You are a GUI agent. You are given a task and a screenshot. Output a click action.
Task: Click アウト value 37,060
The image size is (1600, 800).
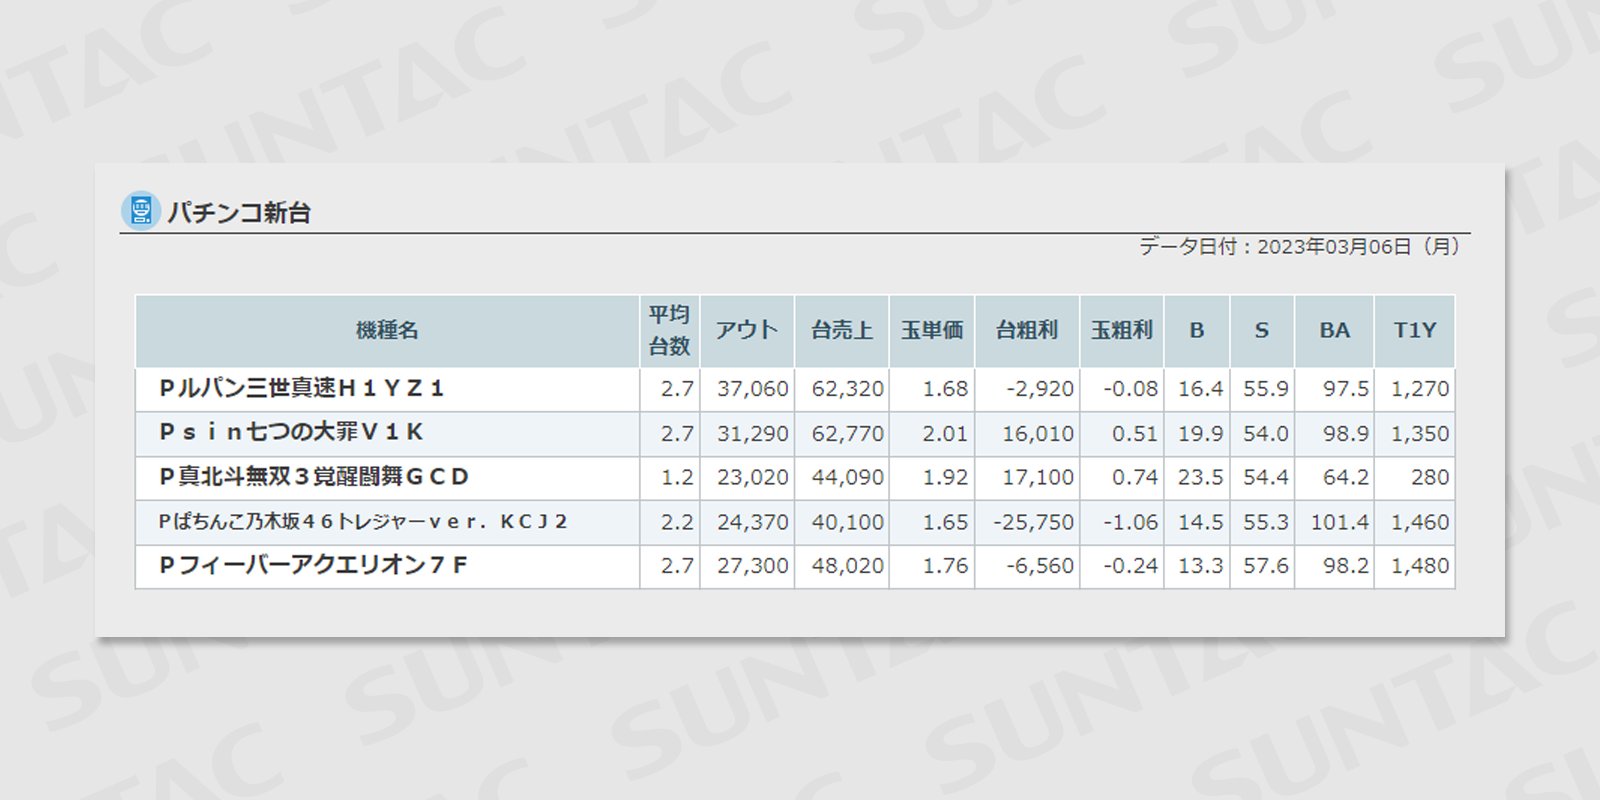coord(753,389)
